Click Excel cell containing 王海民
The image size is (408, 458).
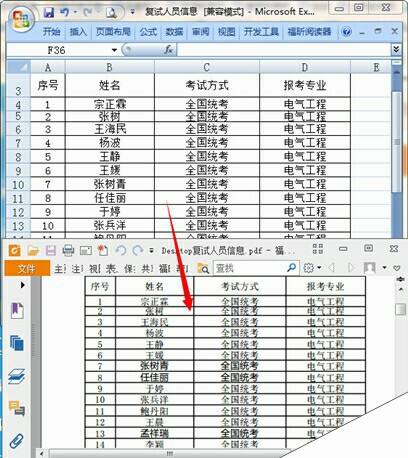(110, 129)
